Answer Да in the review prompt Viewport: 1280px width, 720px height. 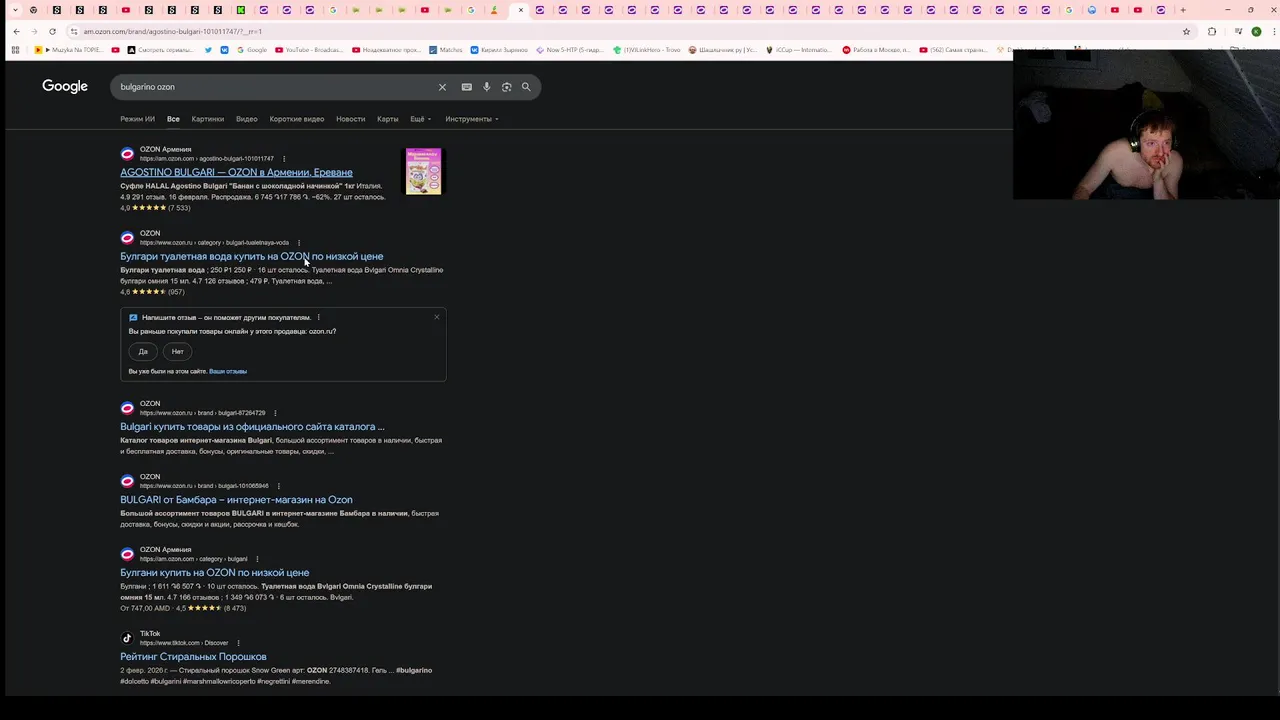click(143, 351)
